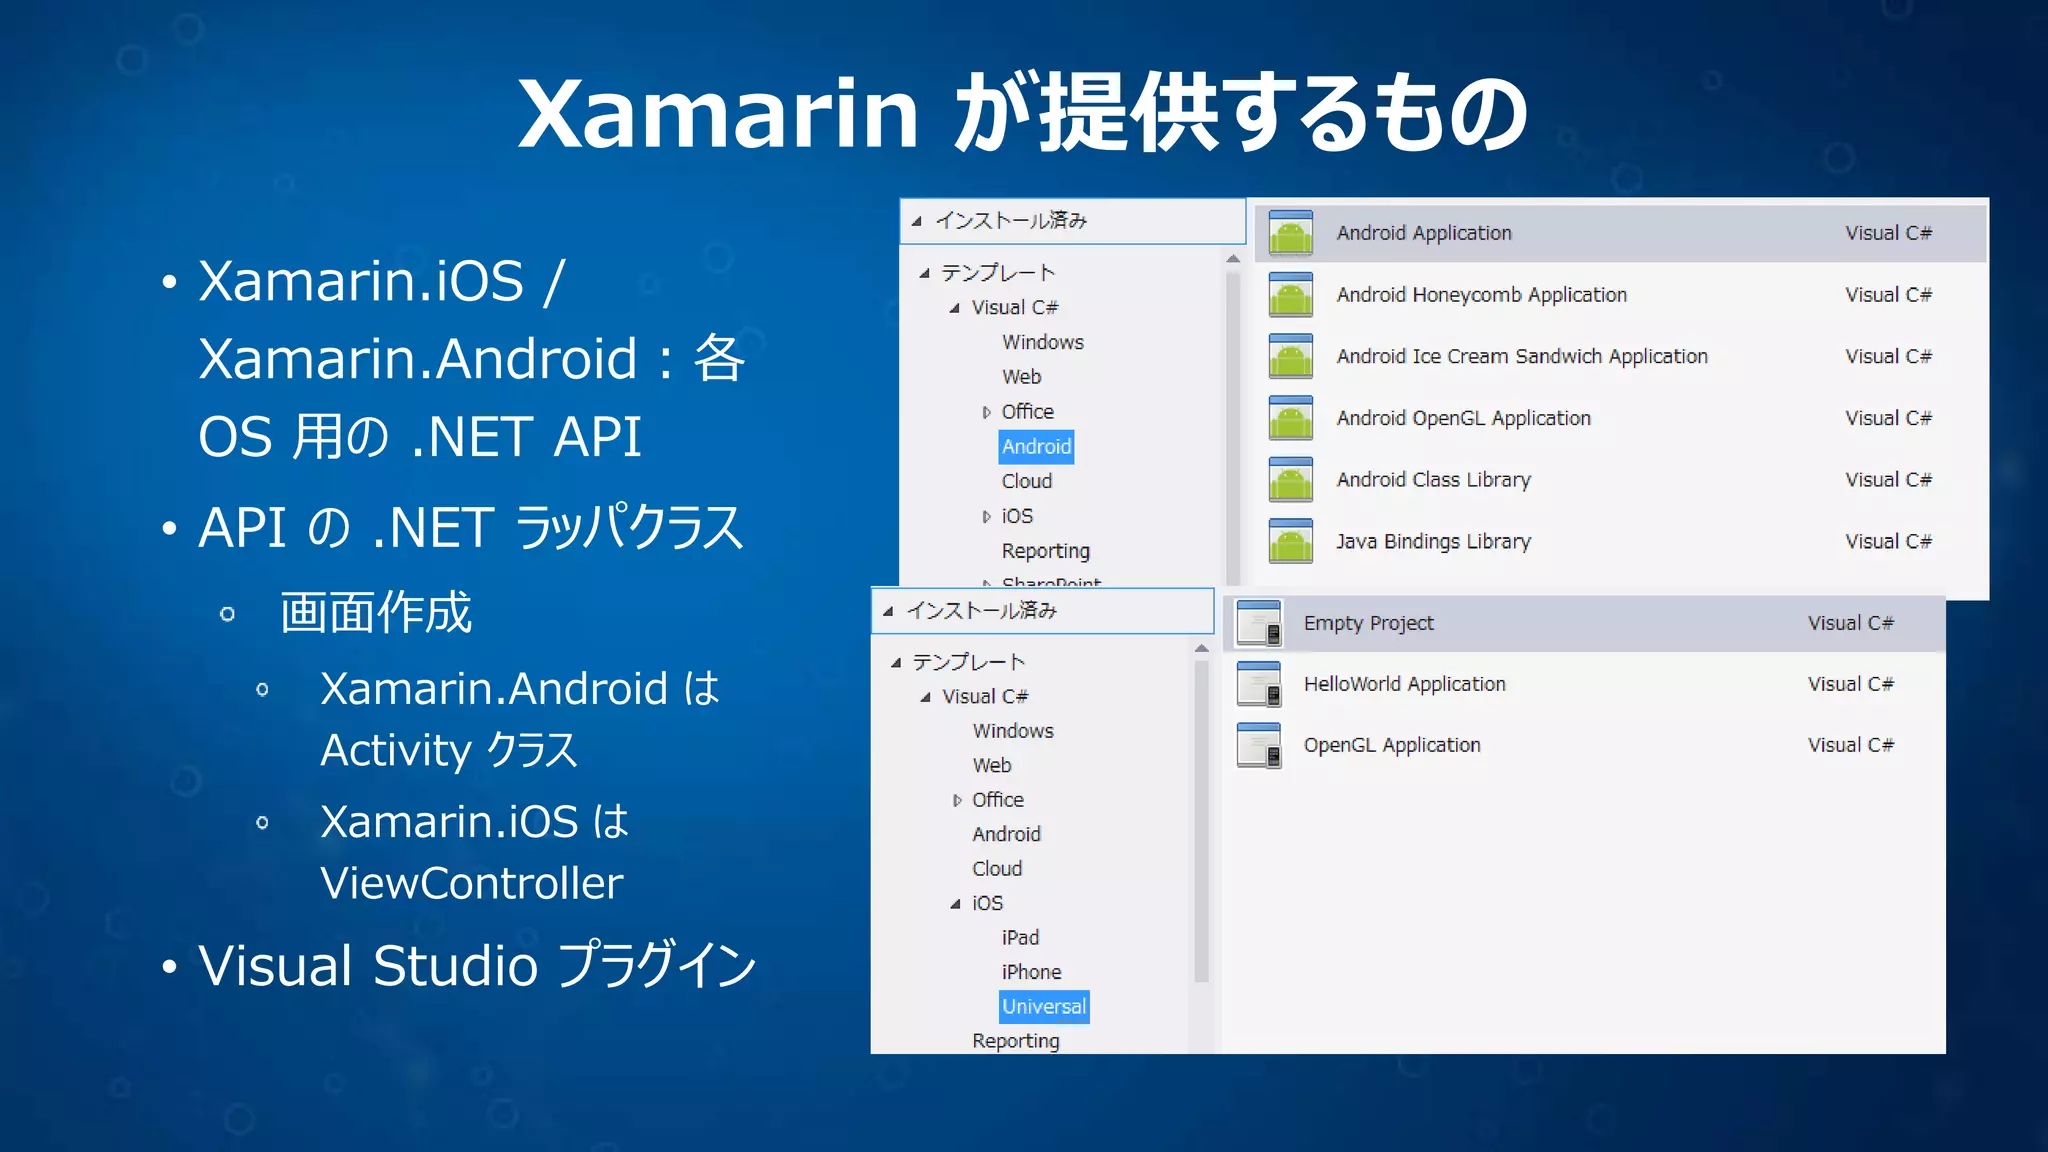2048x1152 pixels.
Task: Select iPad under iOS in lower tree
Action: [x=1020, y=938]
